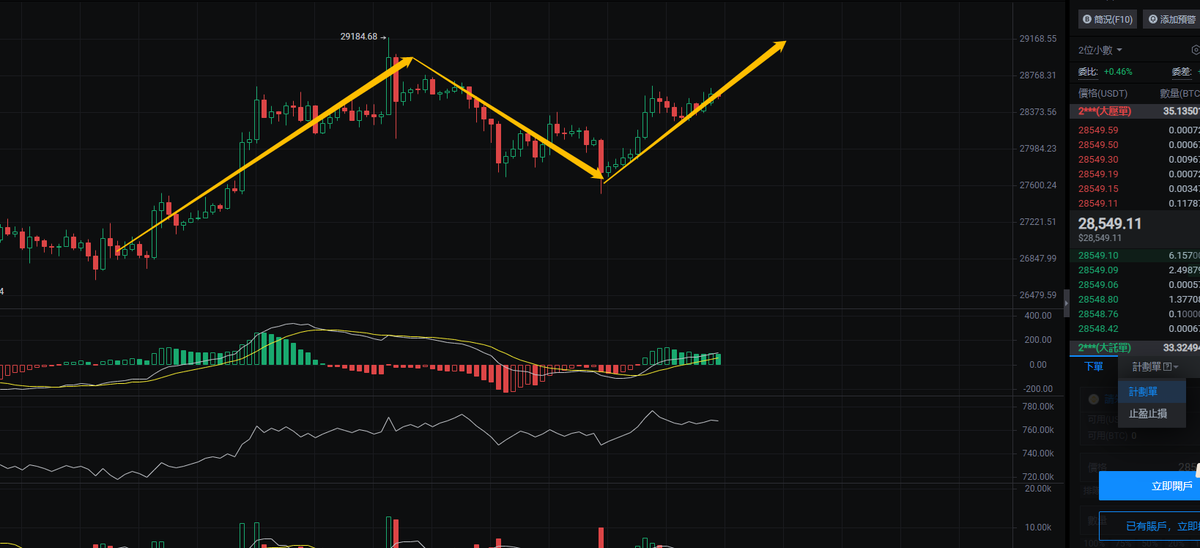The height and width of the screenshot is (548, 1200).
Task: Open the 計劃單 tab dropdown
Action: 1153,367
